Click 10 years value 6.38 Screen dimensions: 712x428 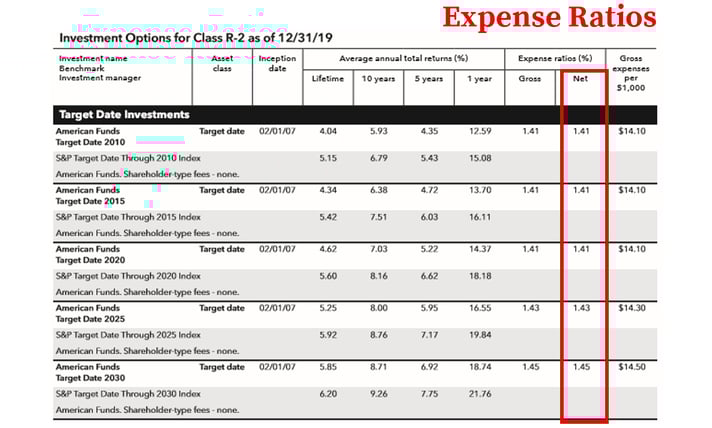click(379, 190)
